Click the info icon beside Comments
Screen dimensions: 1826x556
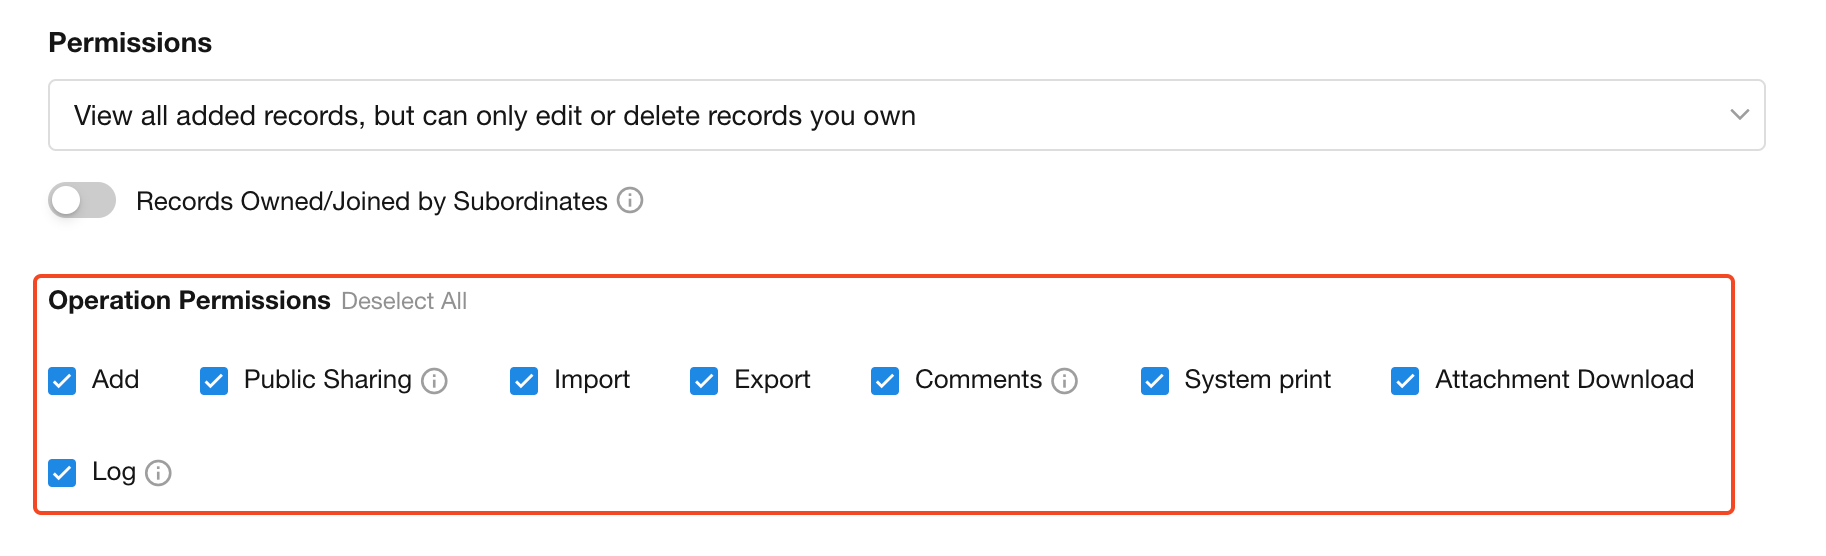(1065, 381)
